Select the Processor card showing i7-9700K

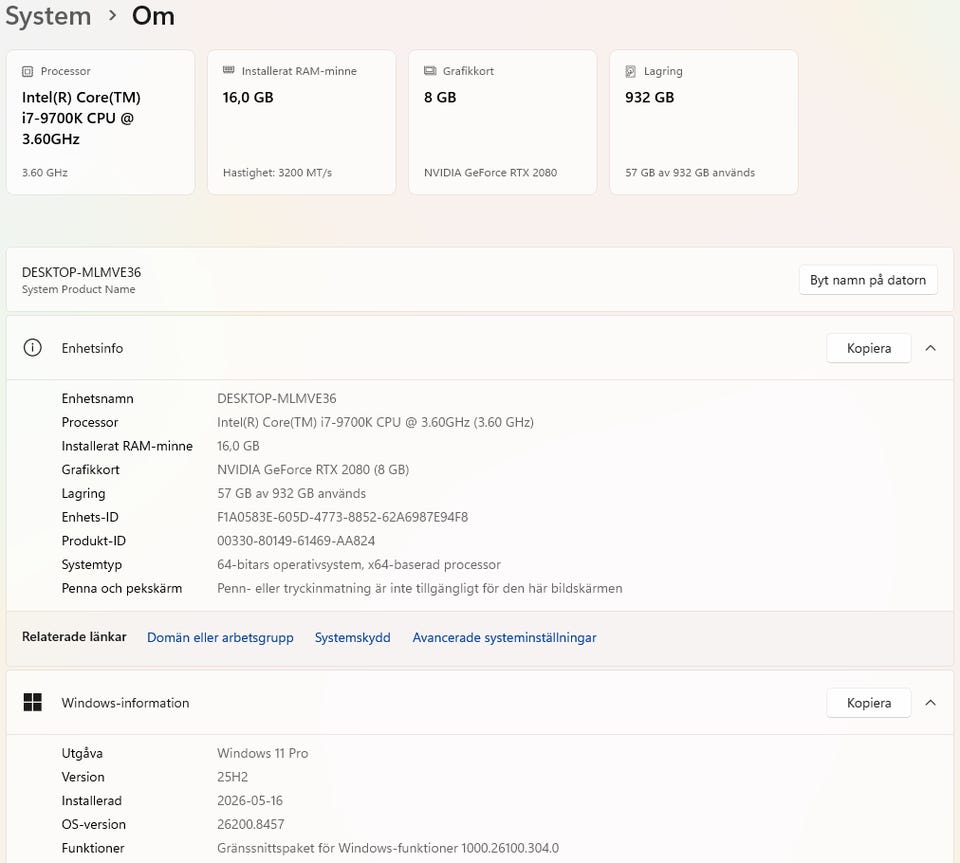point(100,122)
